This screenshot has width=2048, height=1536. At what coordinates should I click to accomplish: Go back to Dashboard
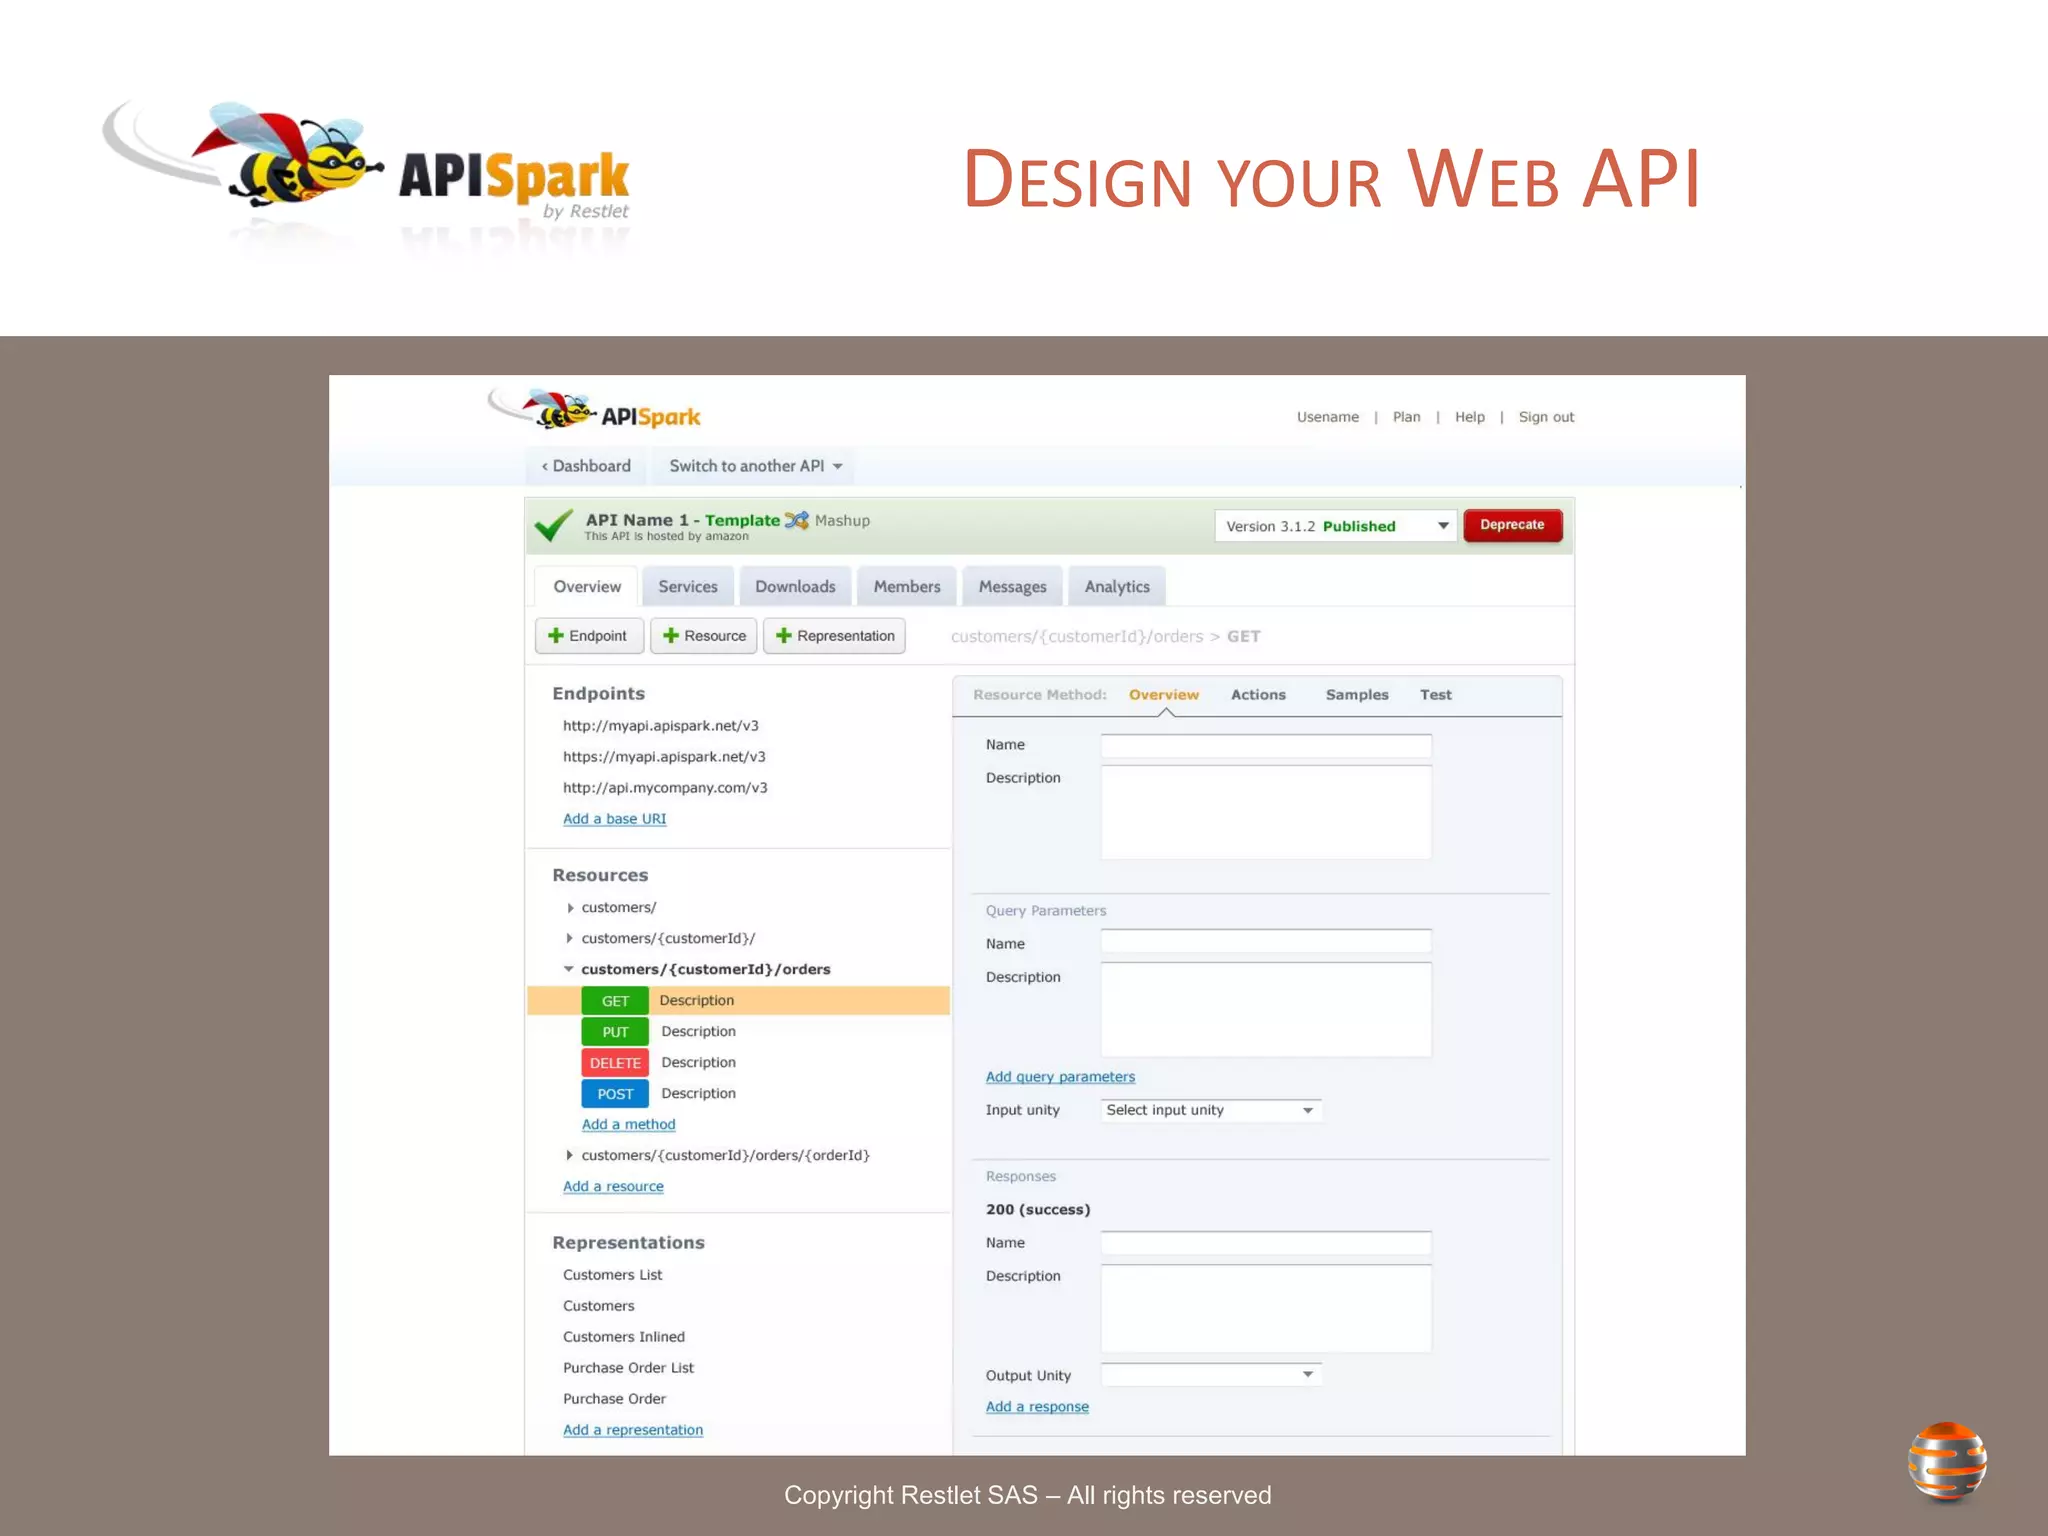tap(586, 466)
